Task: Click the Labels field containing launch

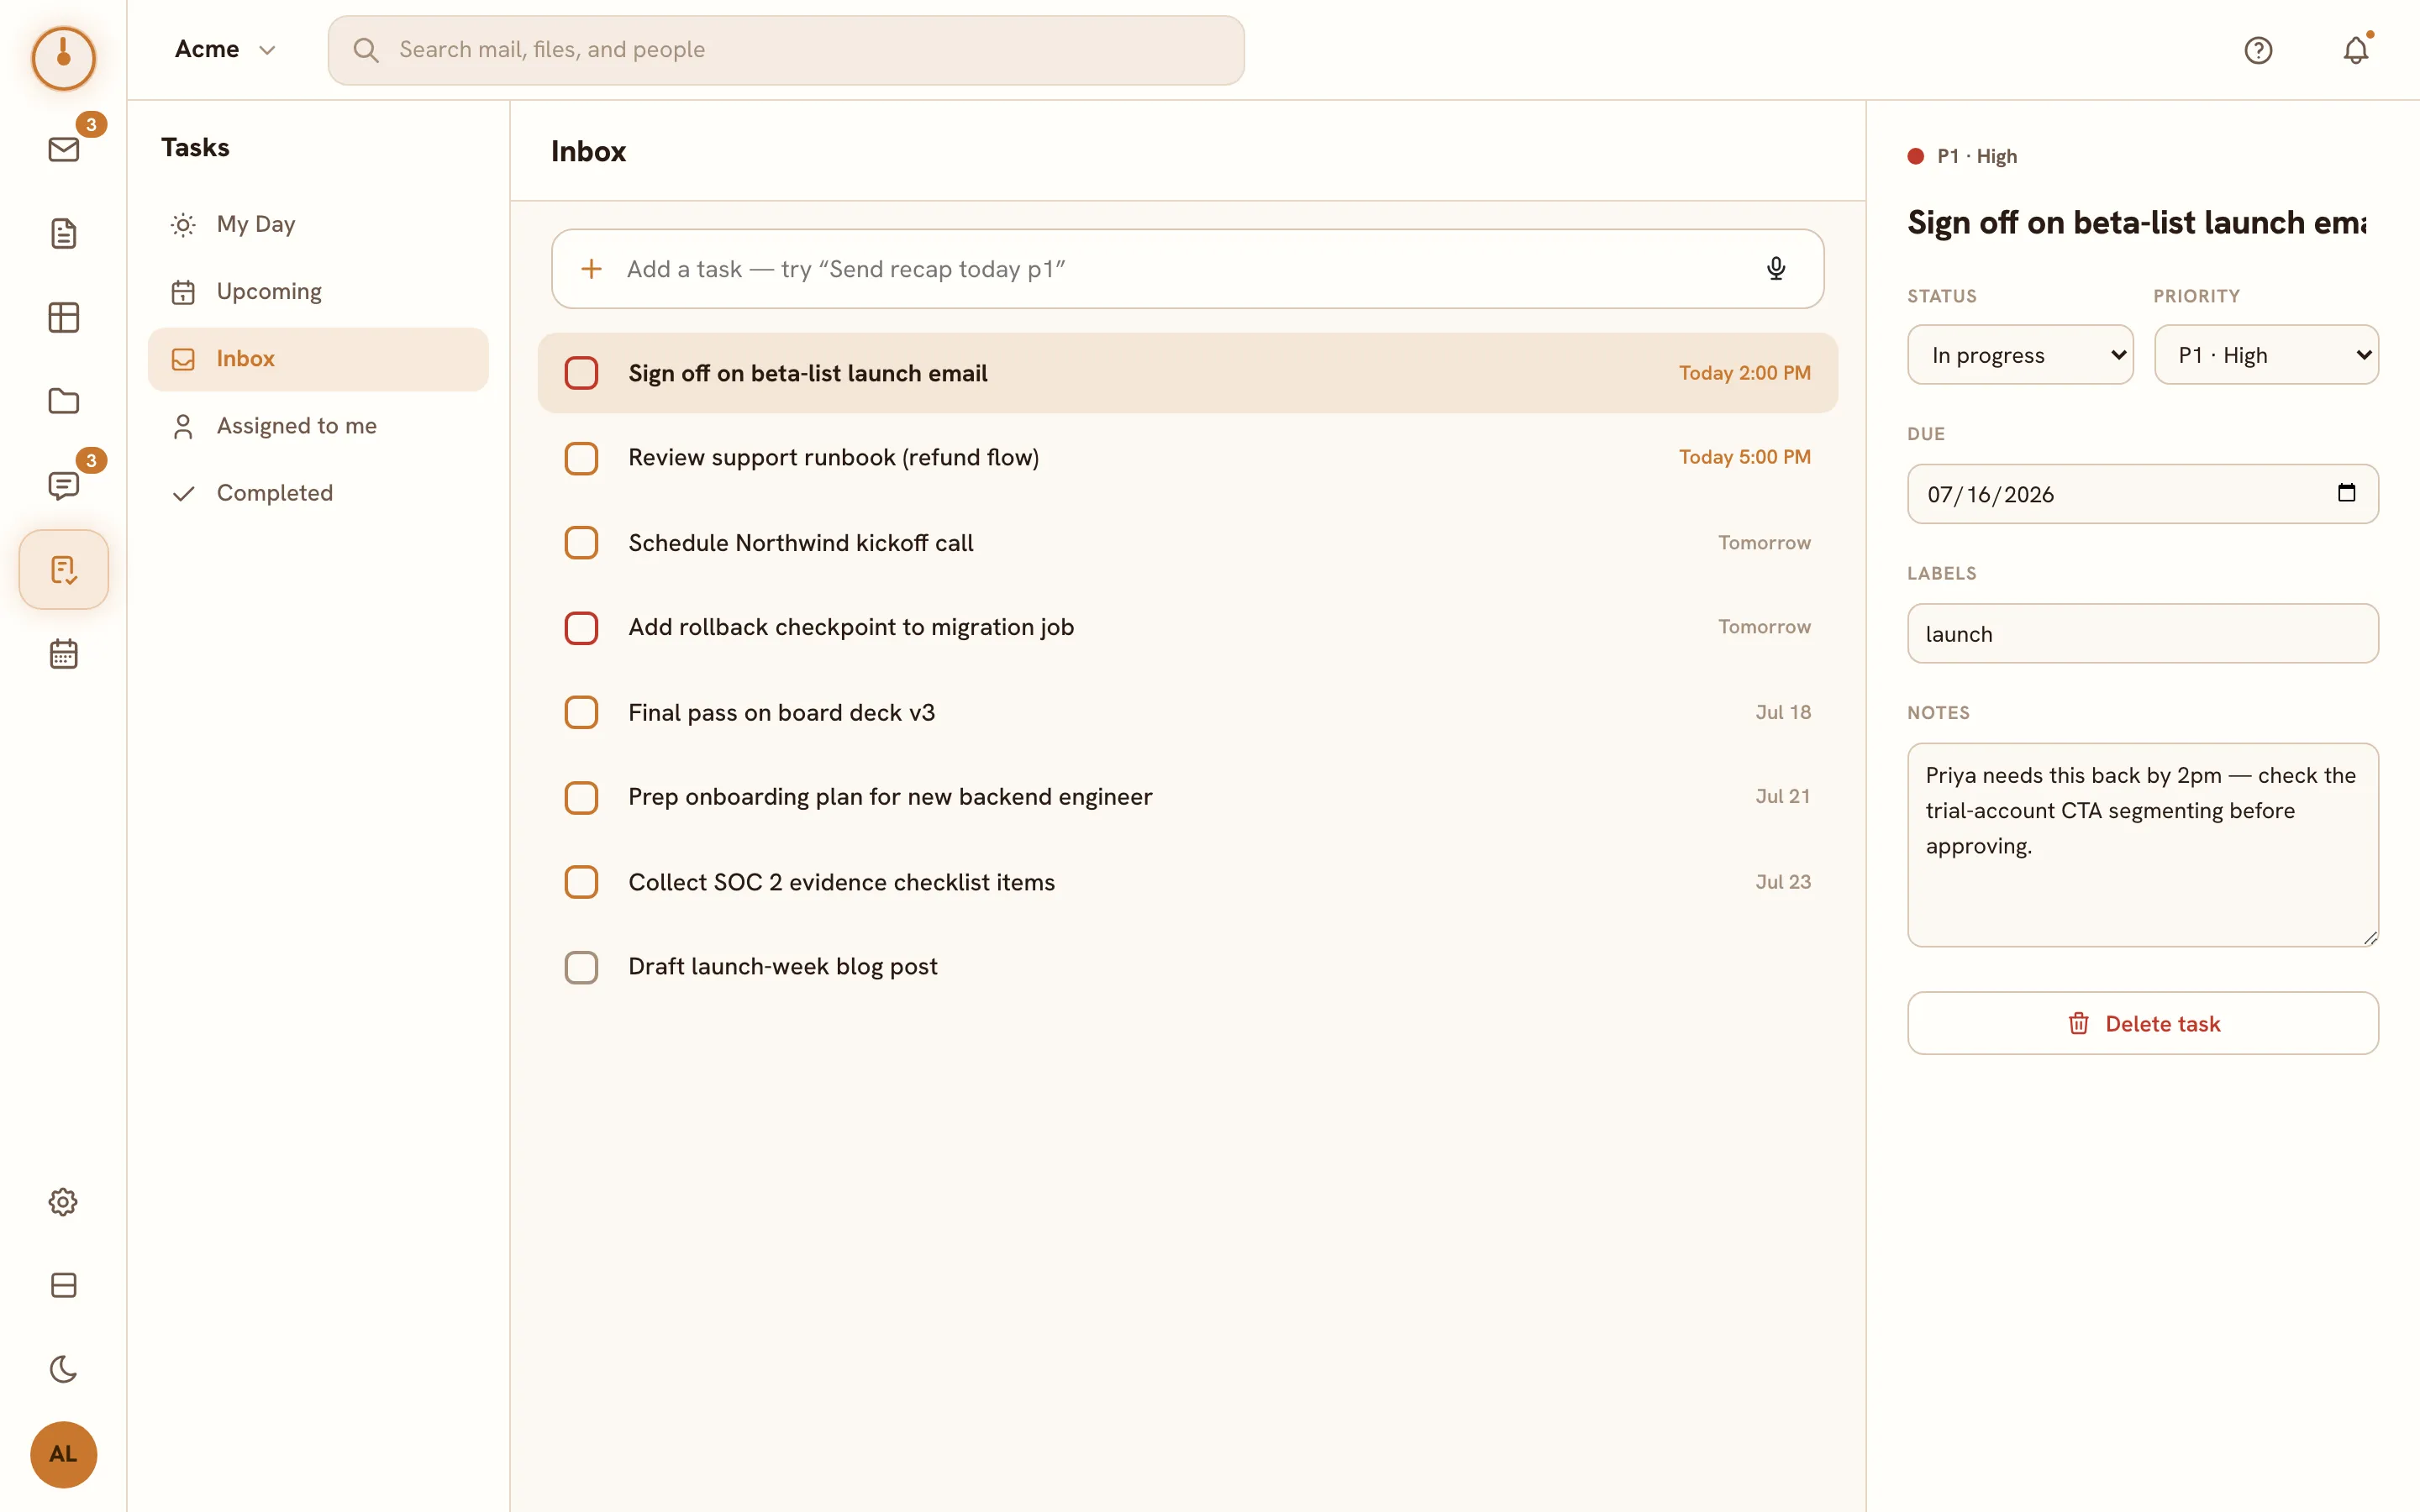Action: (x=2143, y=633)
